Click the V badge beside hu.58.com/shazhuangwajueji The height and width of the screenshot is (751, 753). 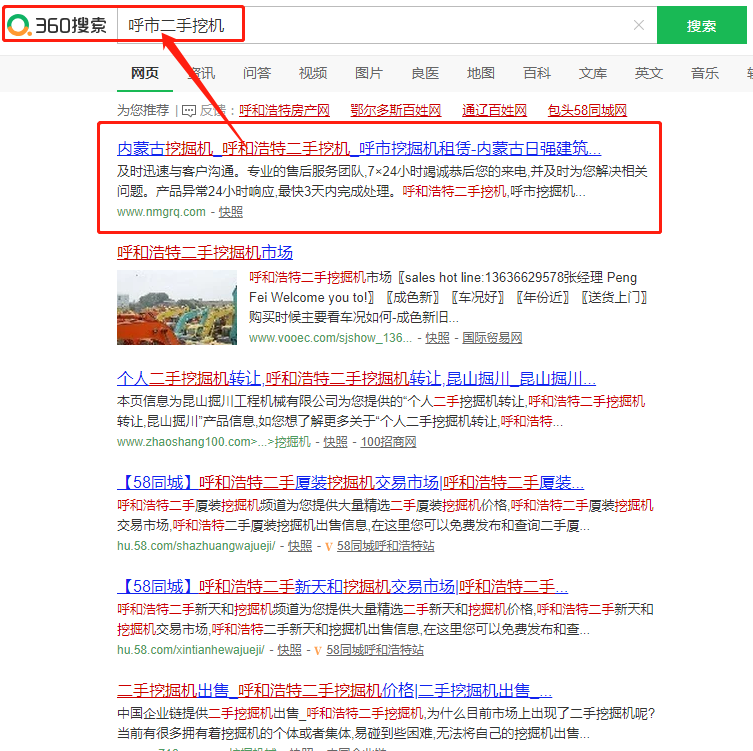point(329,546)
